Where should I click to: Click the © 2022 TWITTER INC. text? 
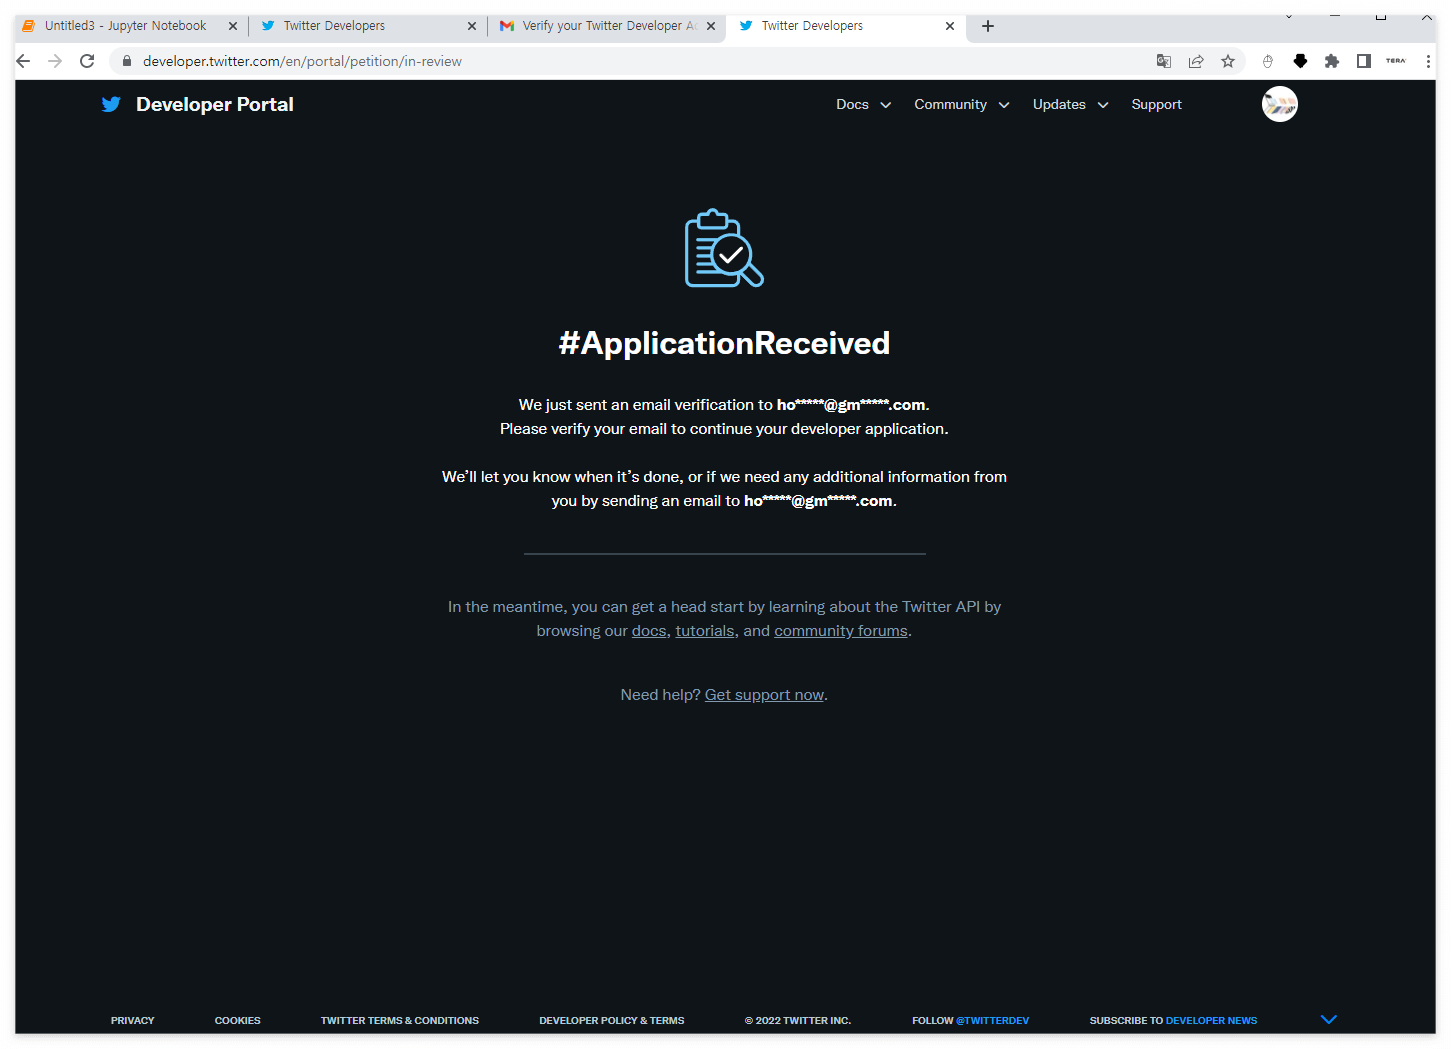pyautogui.click(x=798, y=1020)
